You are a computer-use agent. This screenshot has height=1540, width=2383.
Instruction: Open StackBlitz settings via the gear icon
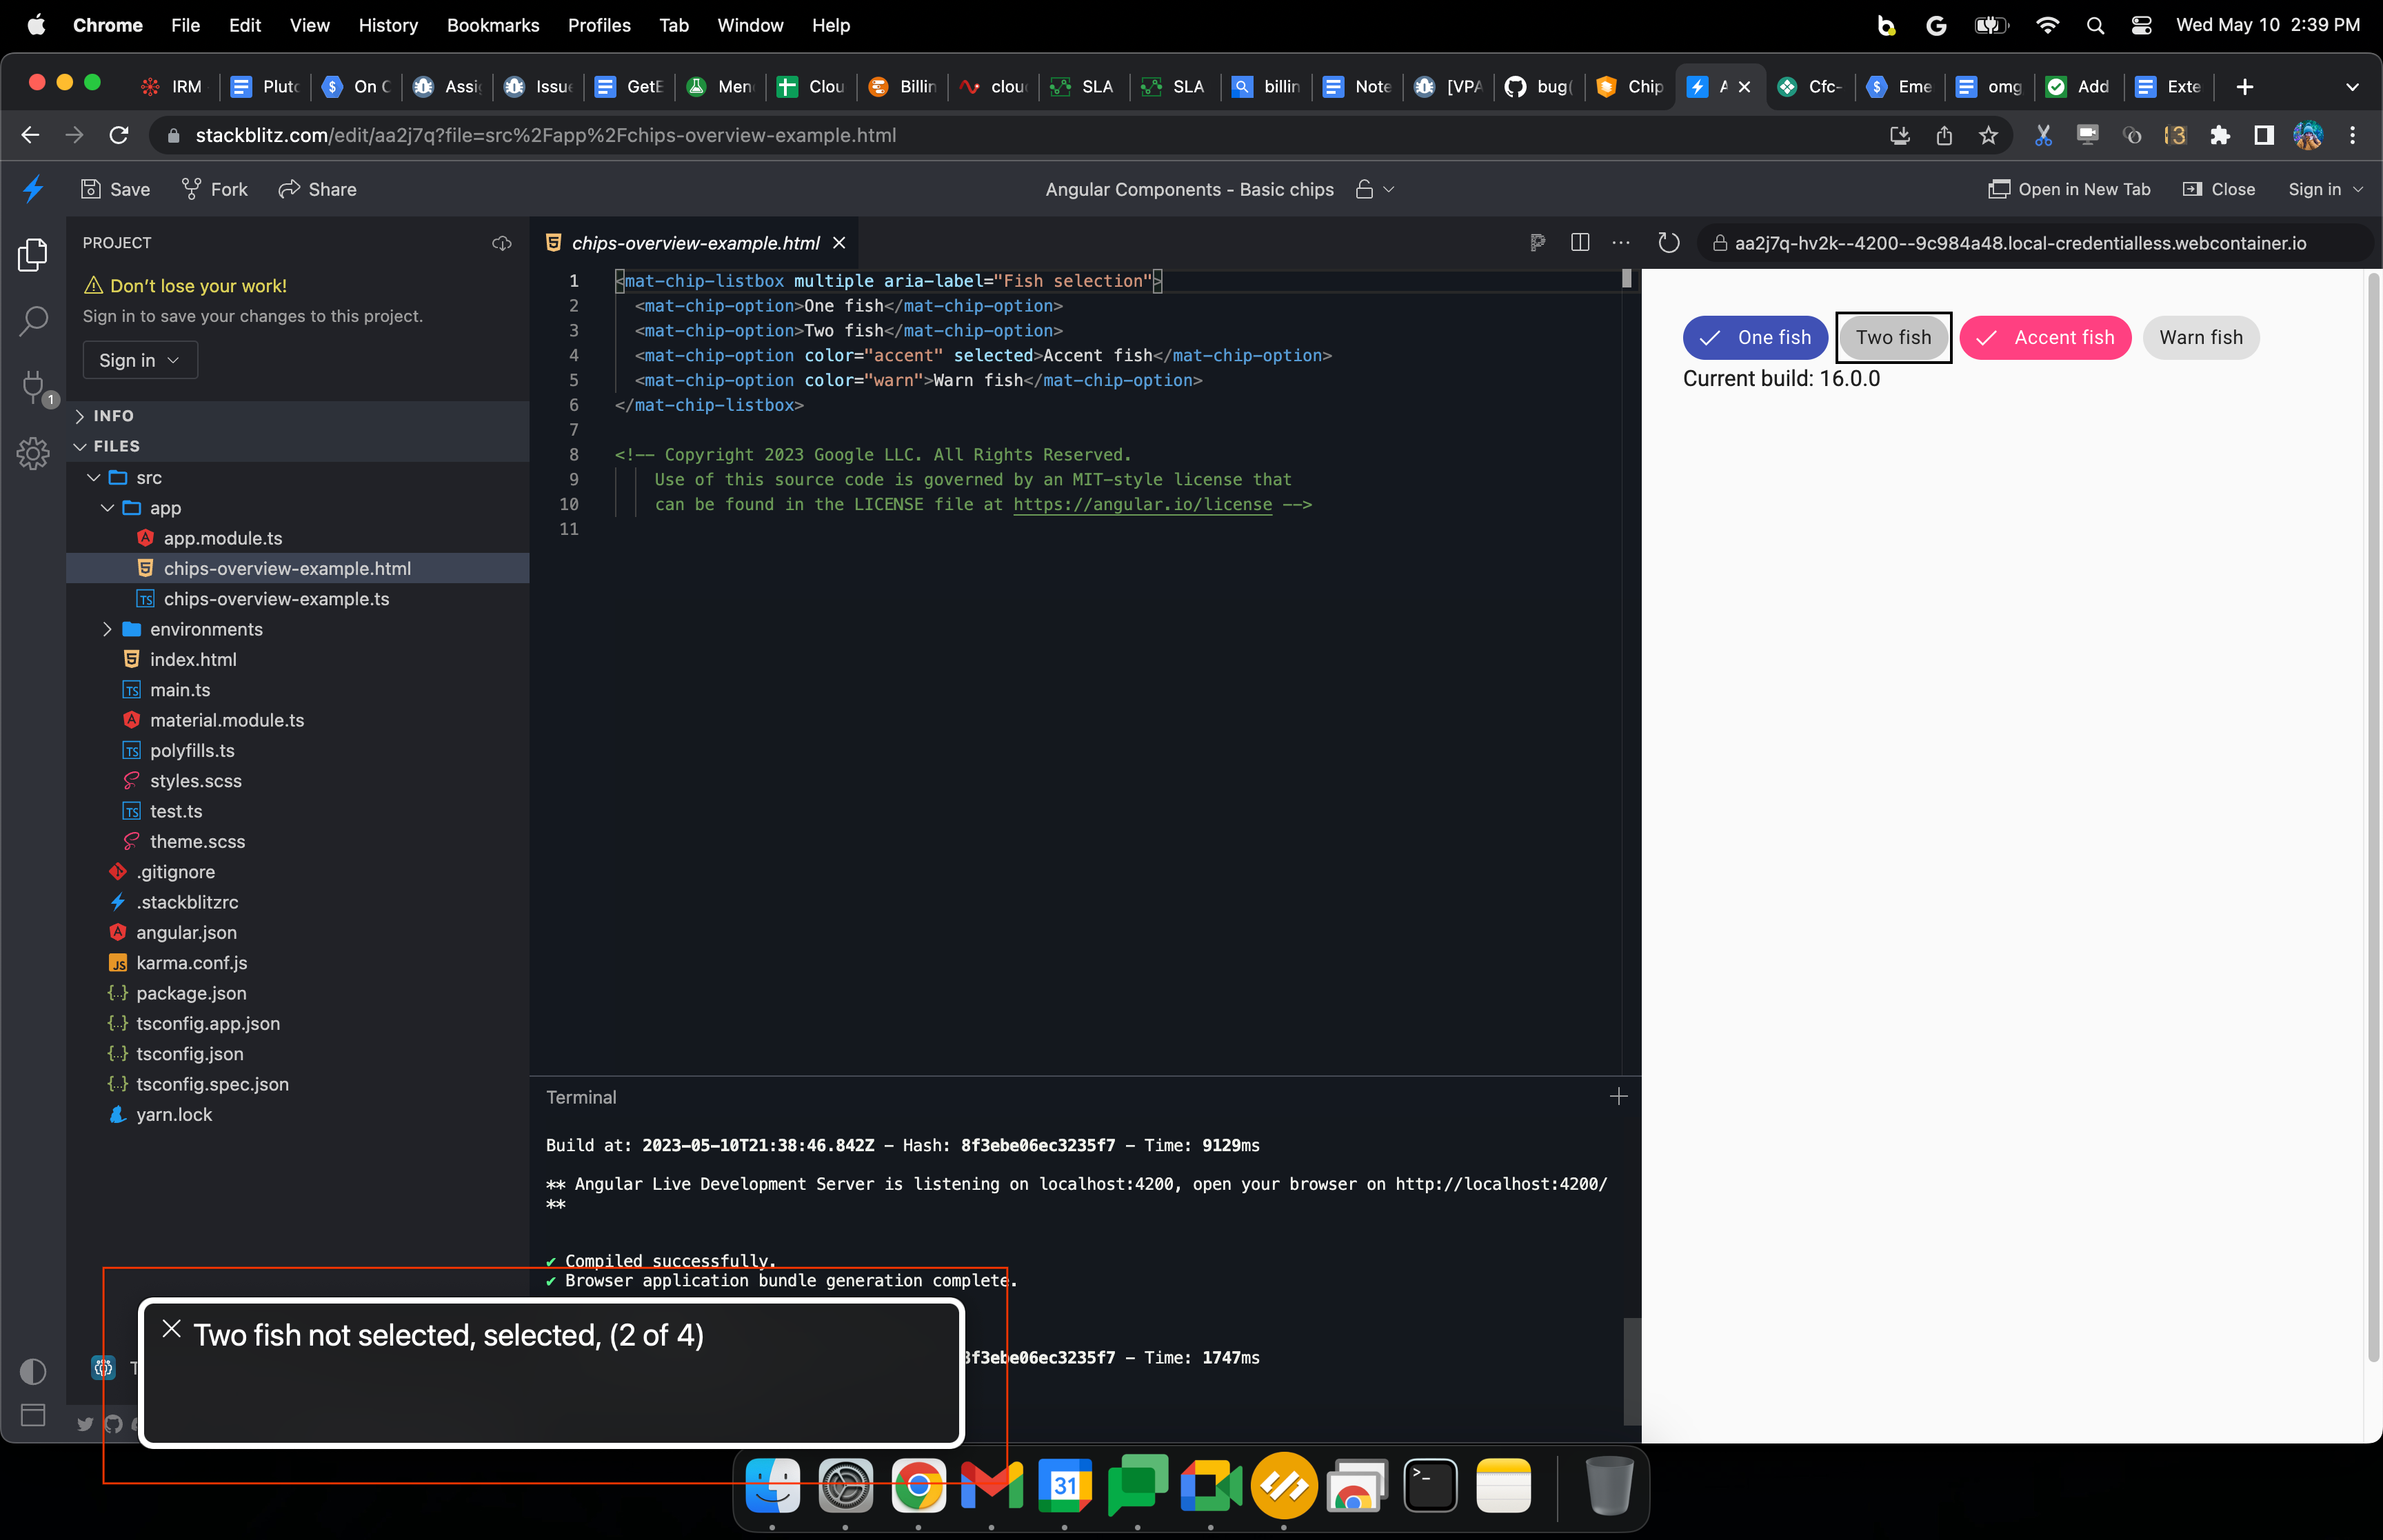(33, 453)
